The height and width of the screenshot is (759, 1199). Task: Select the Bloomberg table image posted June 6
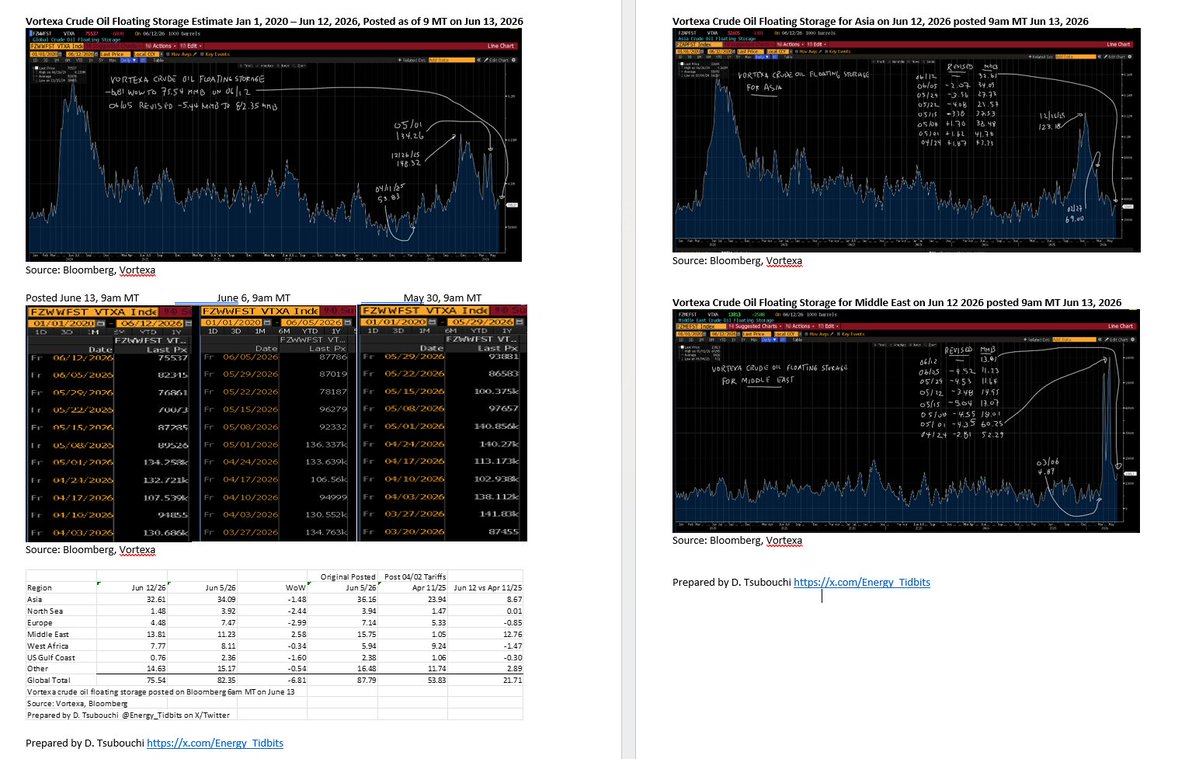pos(278,423)
